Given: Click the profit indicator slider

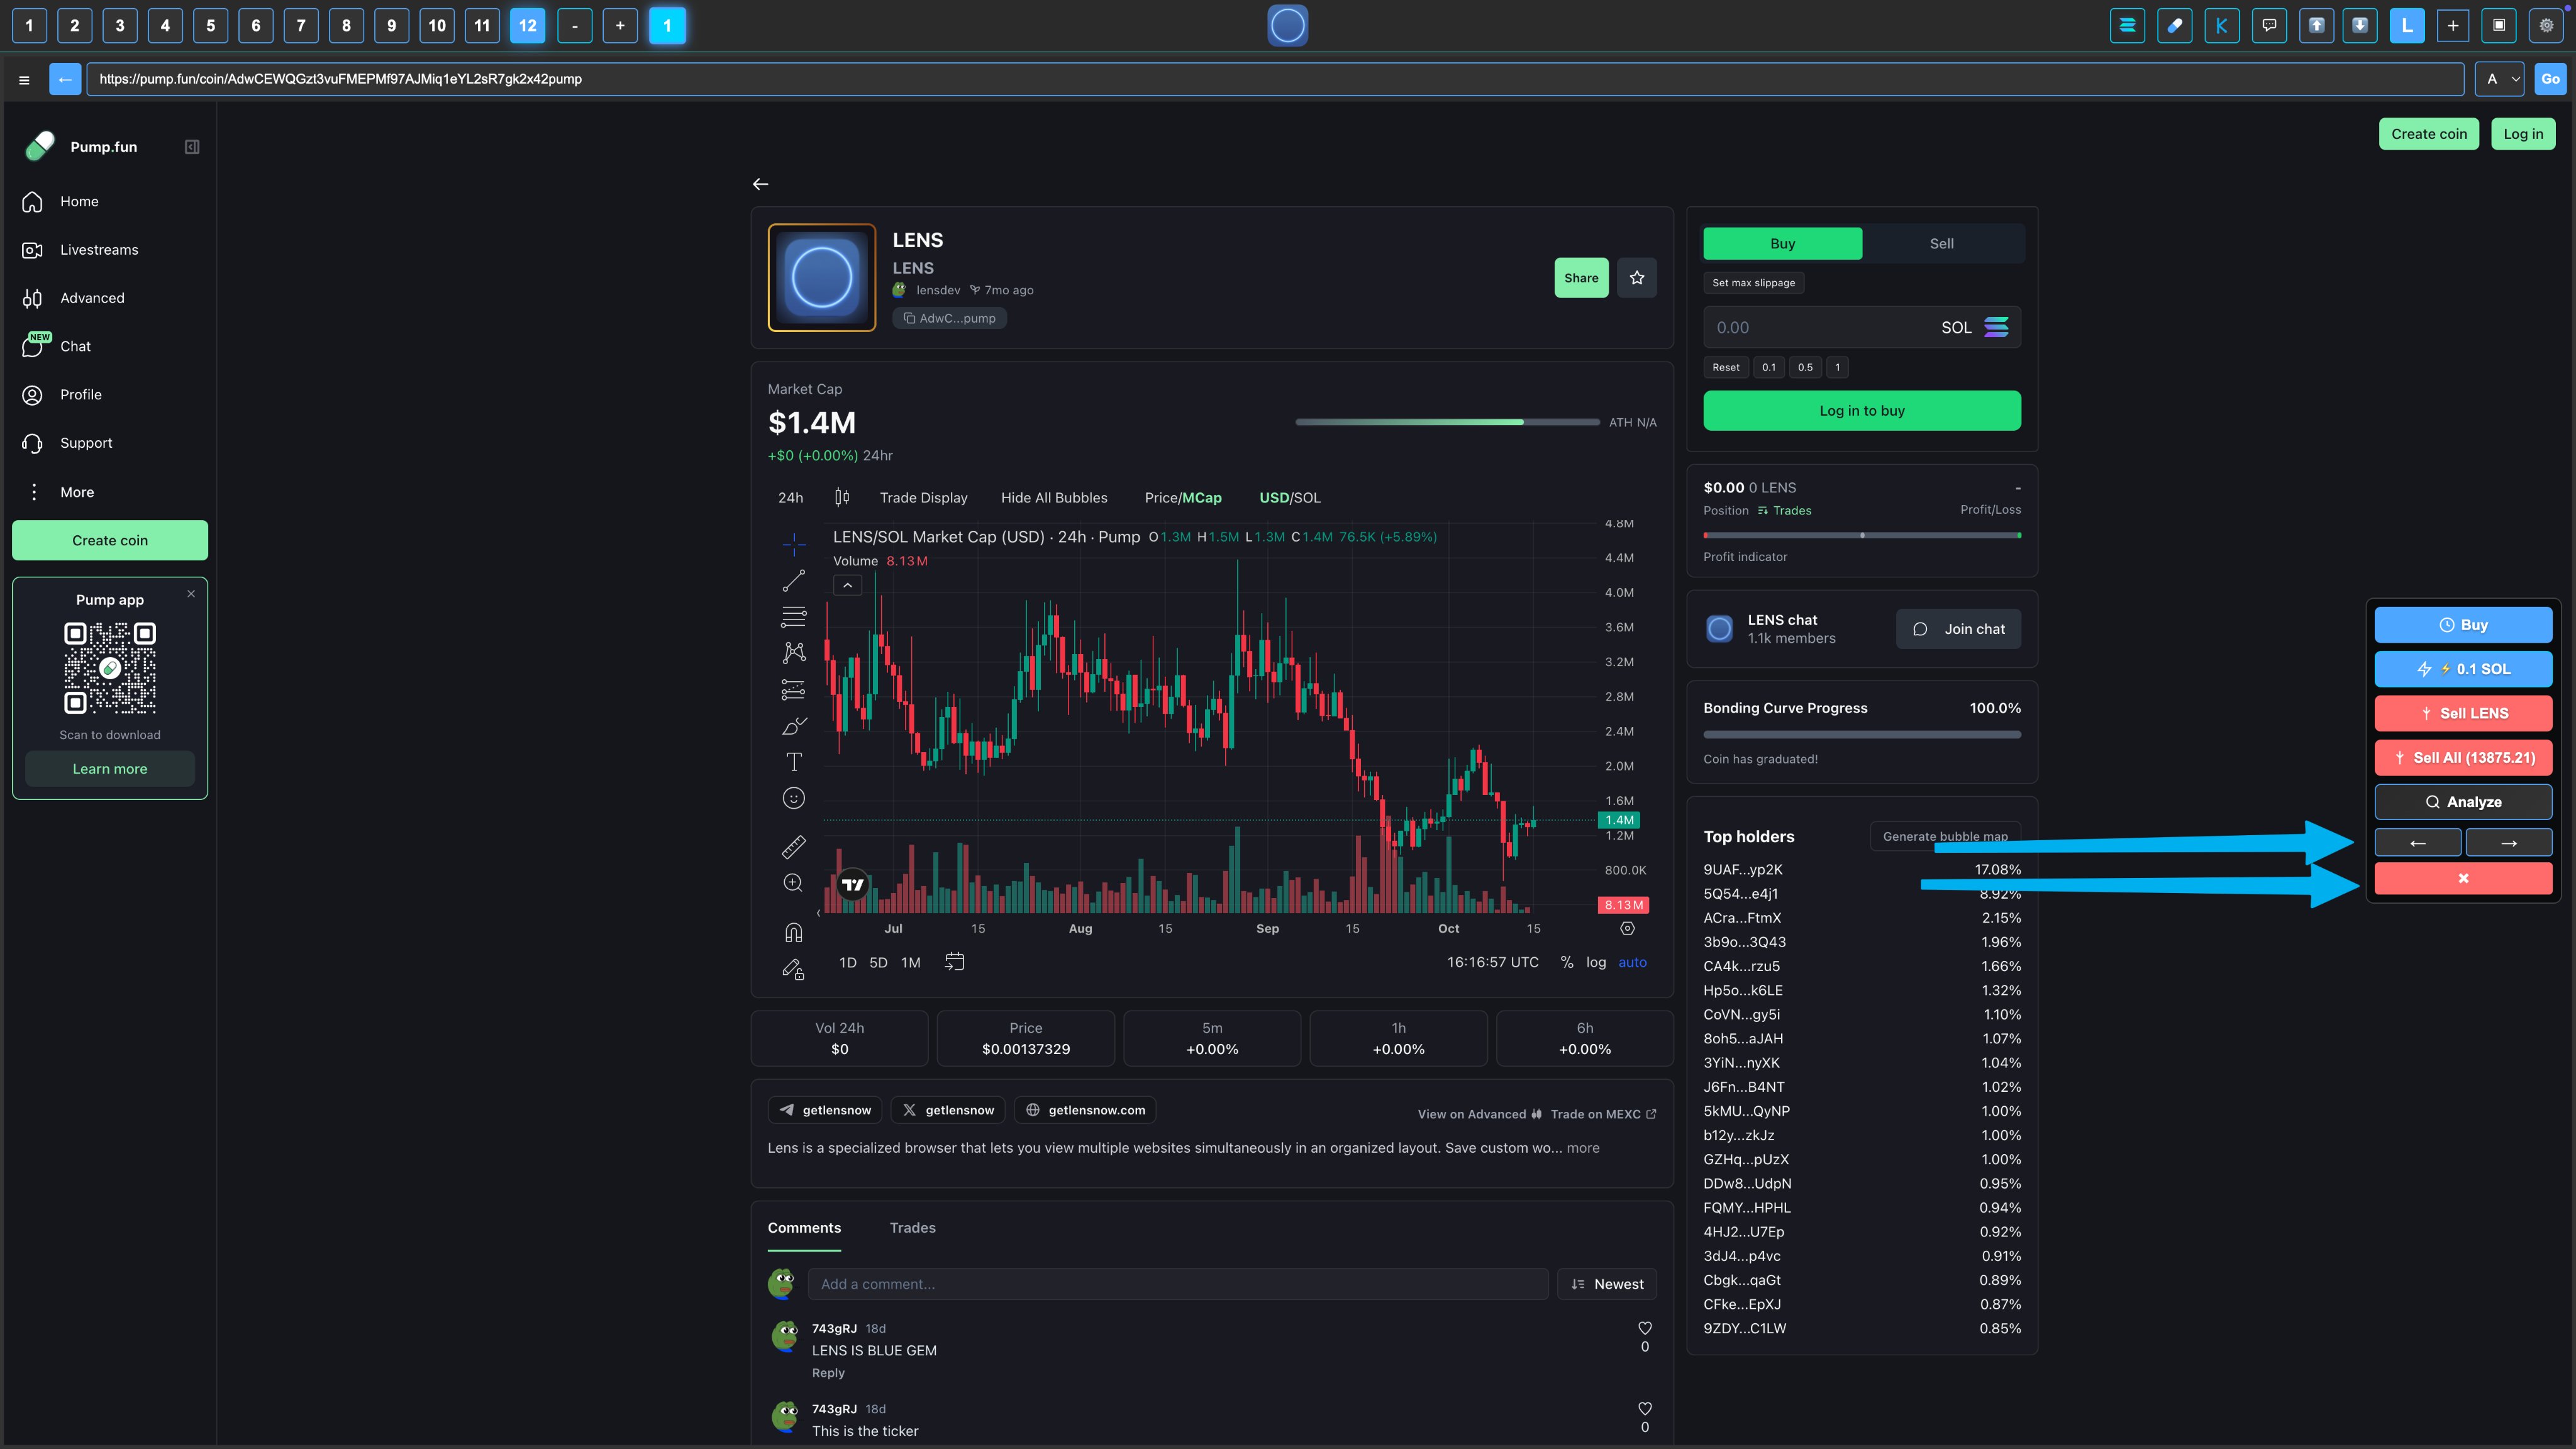Looking at the screenshot, I should (1861, 534).
